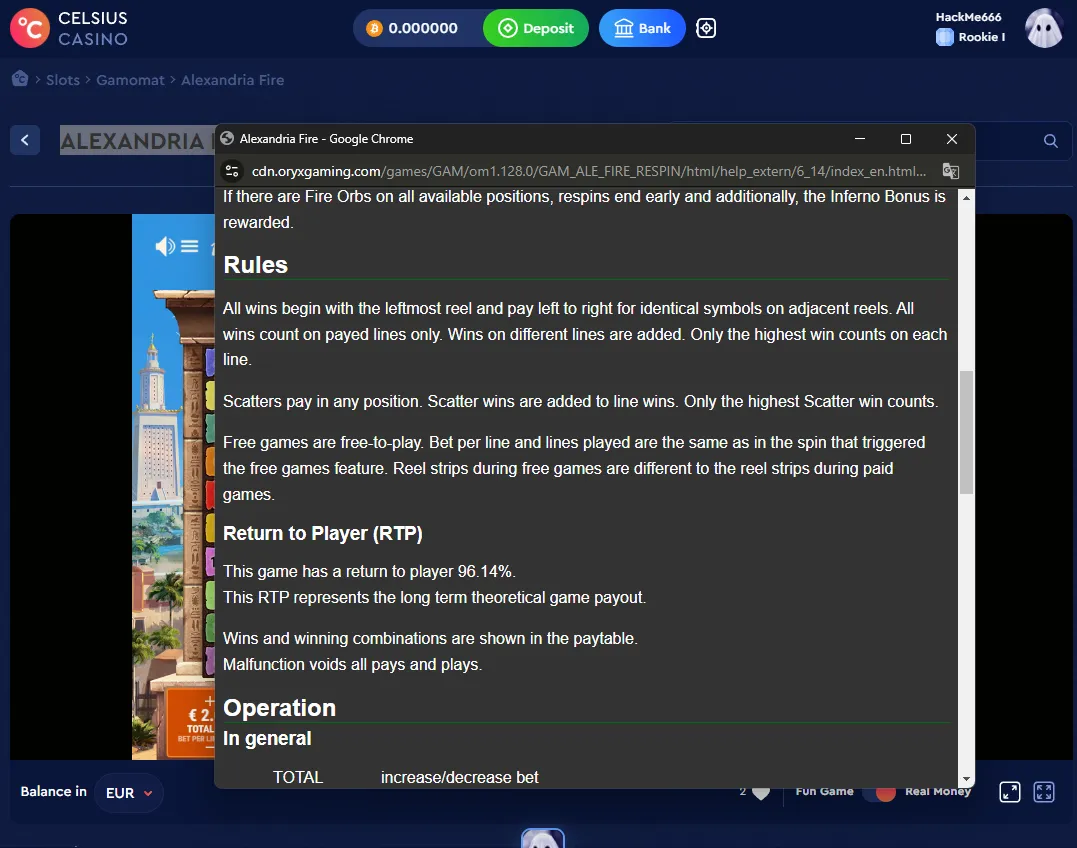Click the 'increase/decrease bet' text
The width and height of the screenshot is (1077, 848).
click(x=460, y=777)
